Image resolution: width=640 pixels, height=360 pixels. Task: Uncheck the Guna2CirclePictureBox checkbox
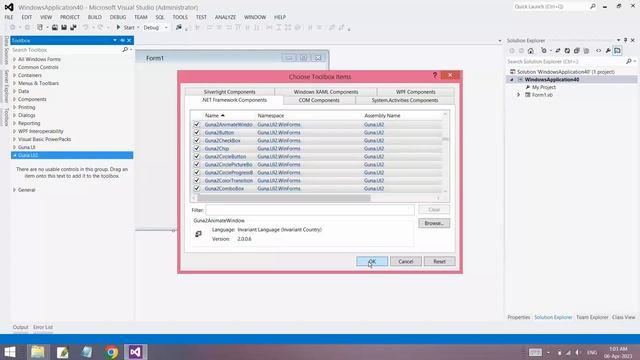point(197,164)
